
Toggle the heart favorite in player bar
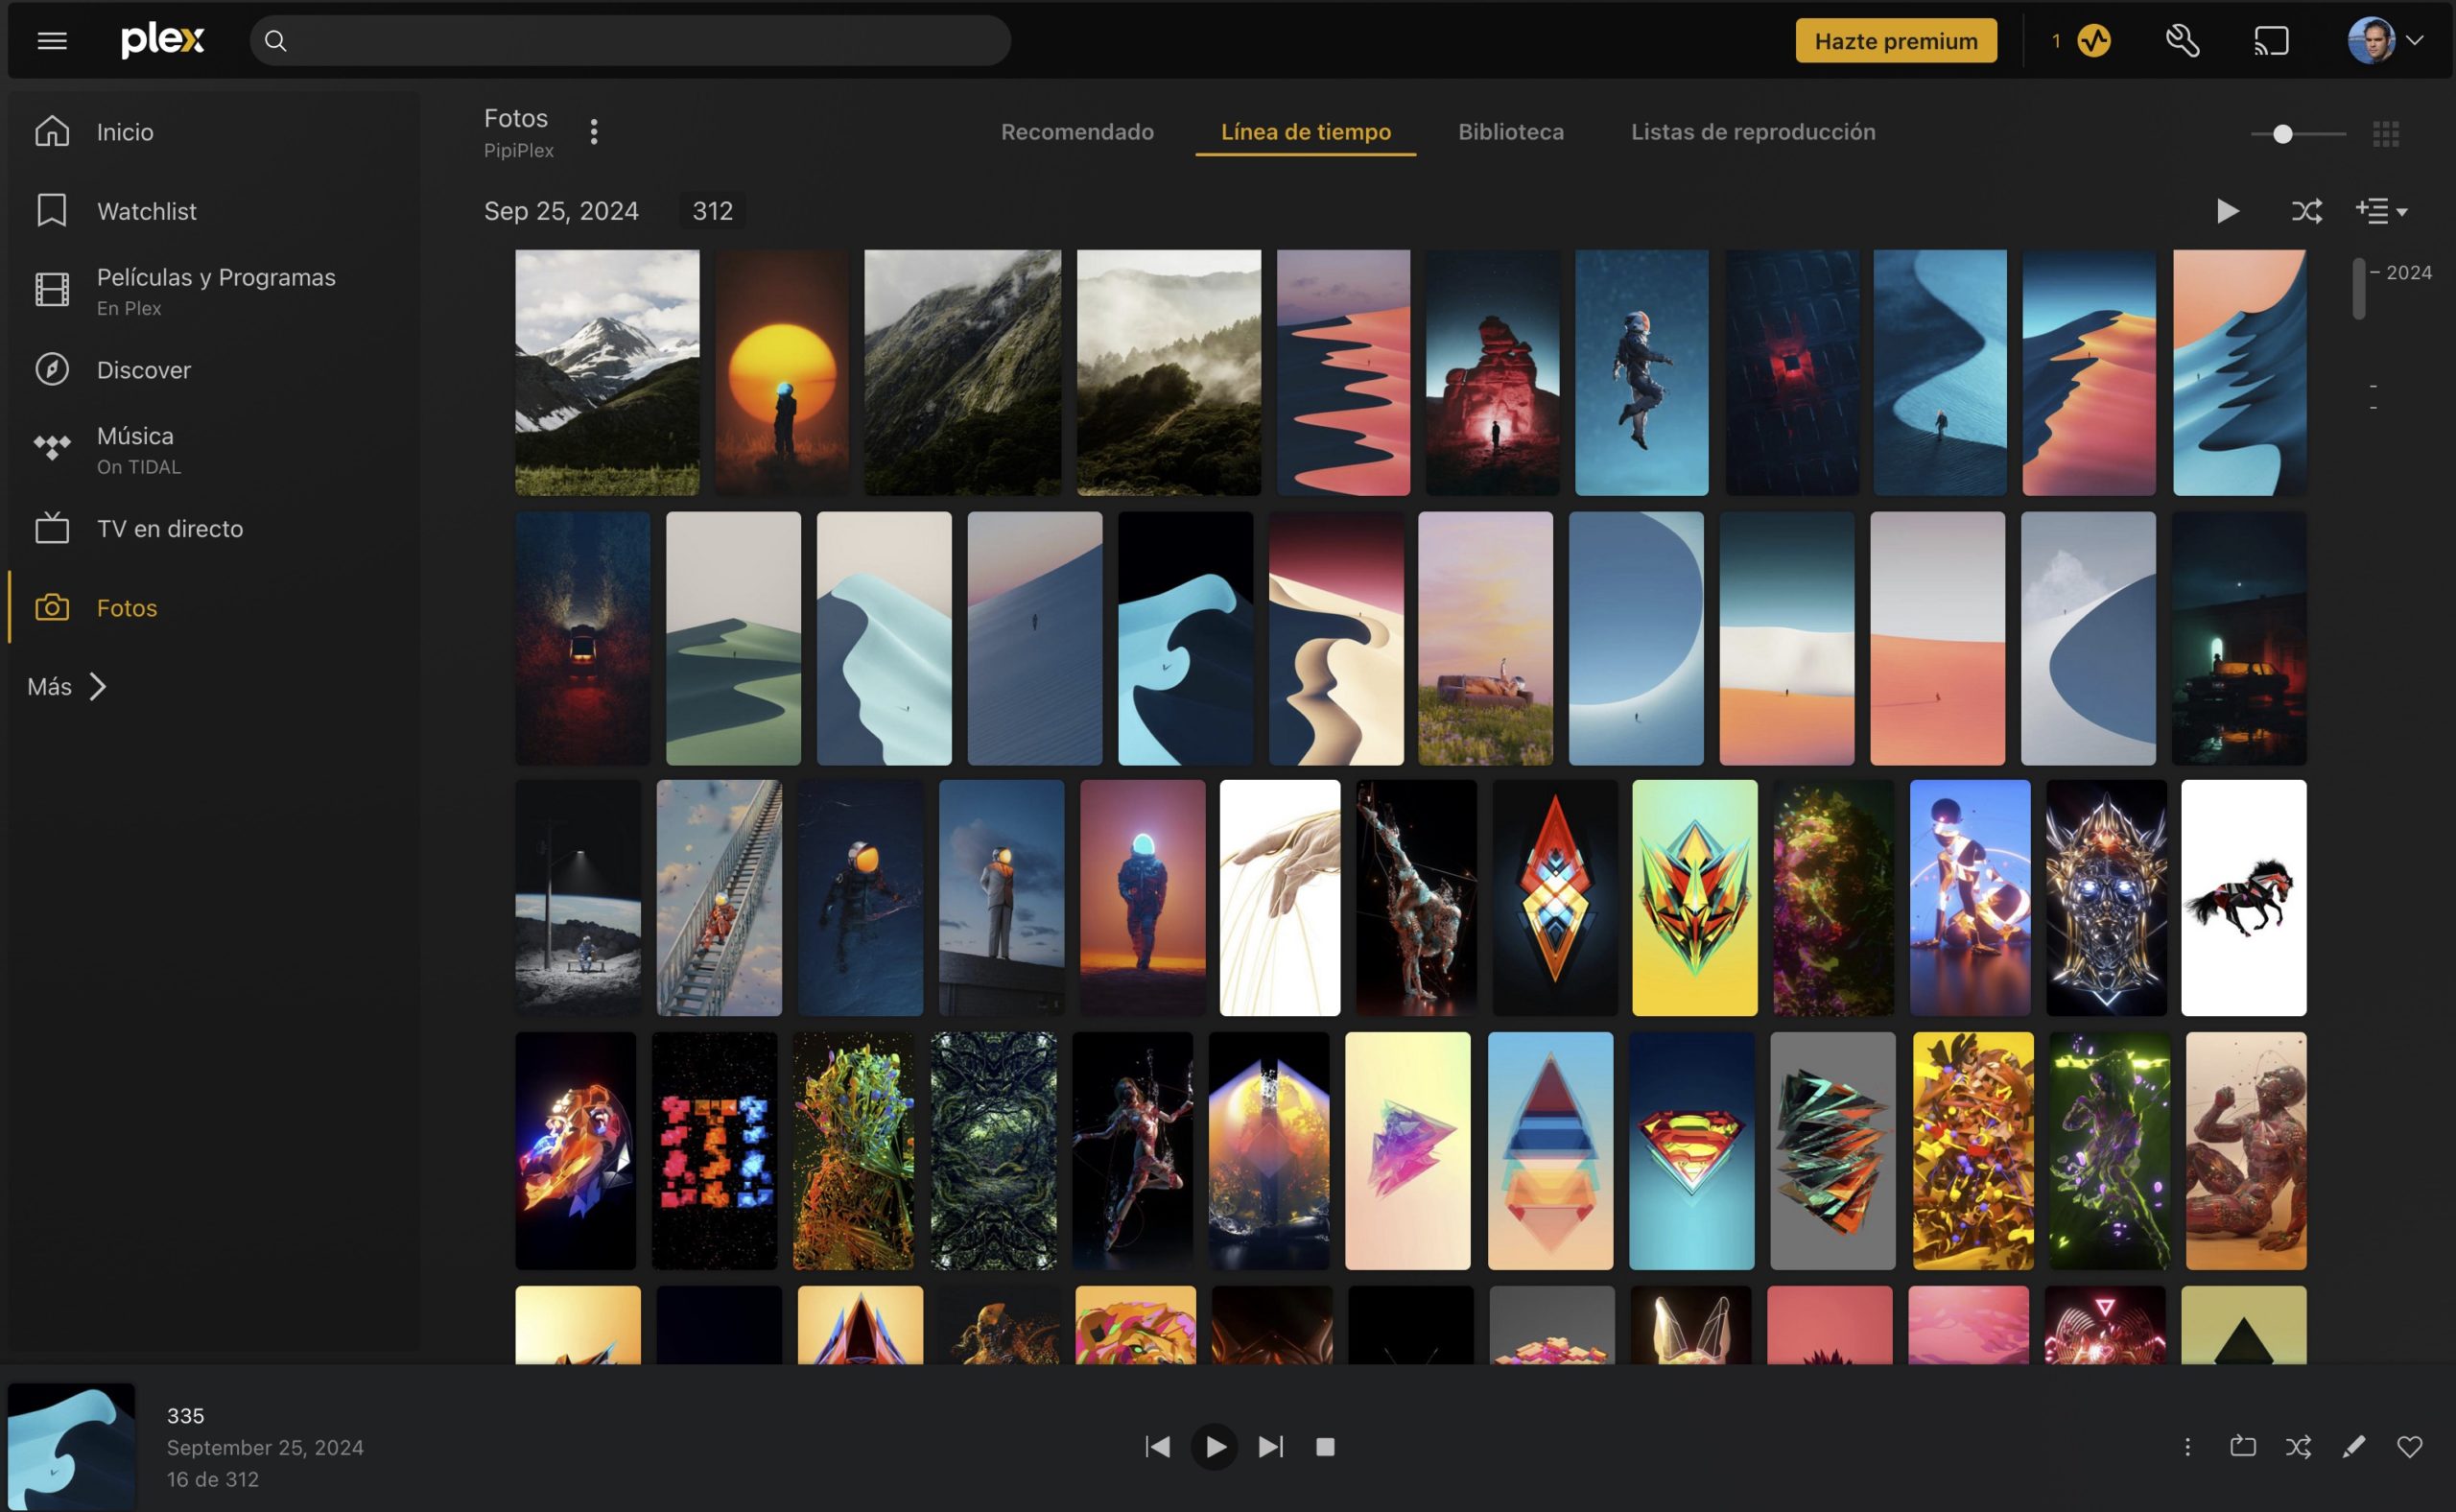tap(2410, 1447)
